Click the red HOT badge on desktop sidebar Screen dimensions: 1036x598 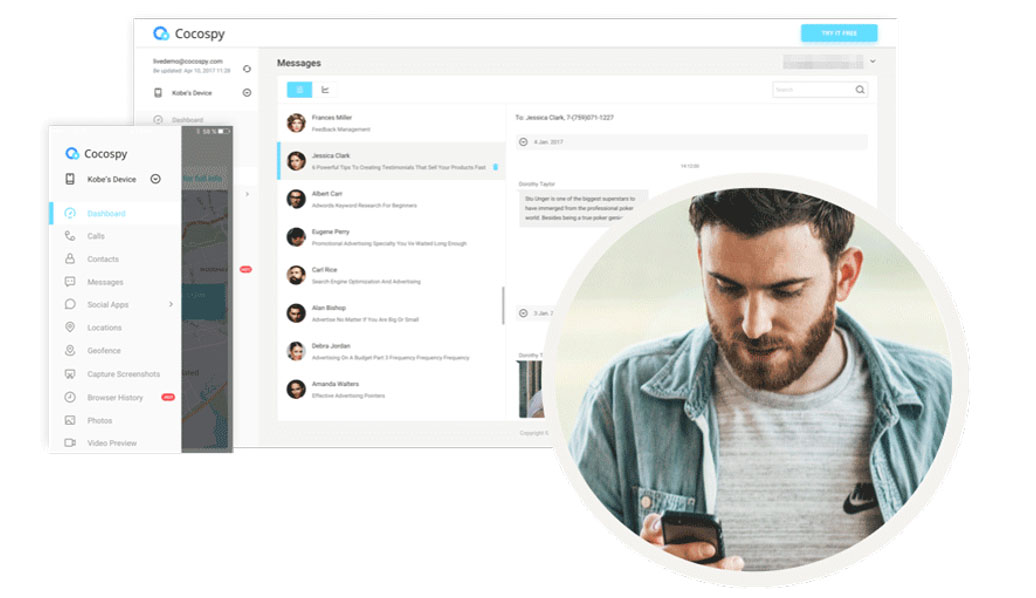tap(246, 270)
